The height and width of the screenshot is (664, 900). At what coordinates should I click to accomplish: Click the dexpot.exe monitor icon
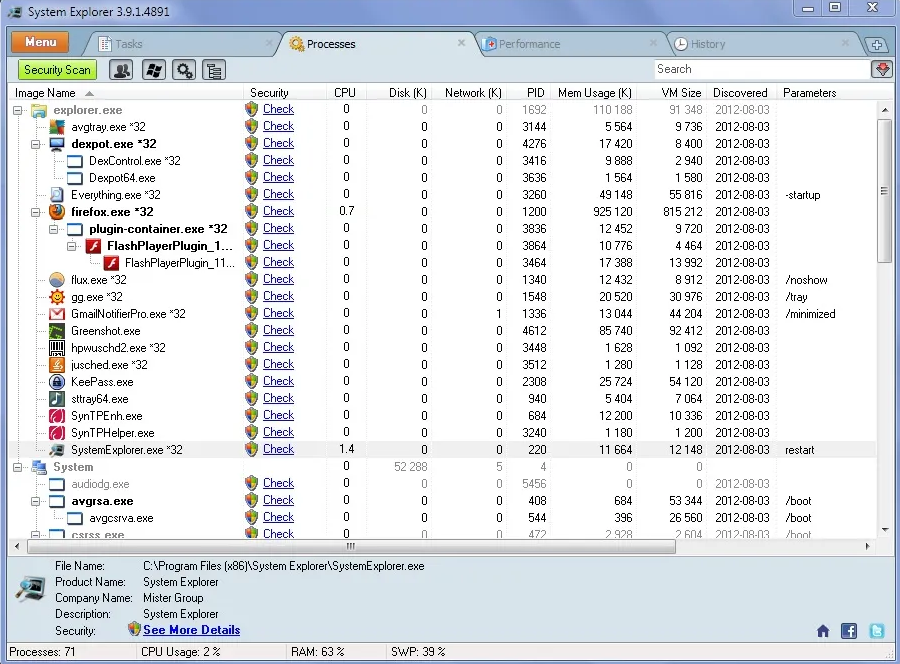[x=57, y=143]
